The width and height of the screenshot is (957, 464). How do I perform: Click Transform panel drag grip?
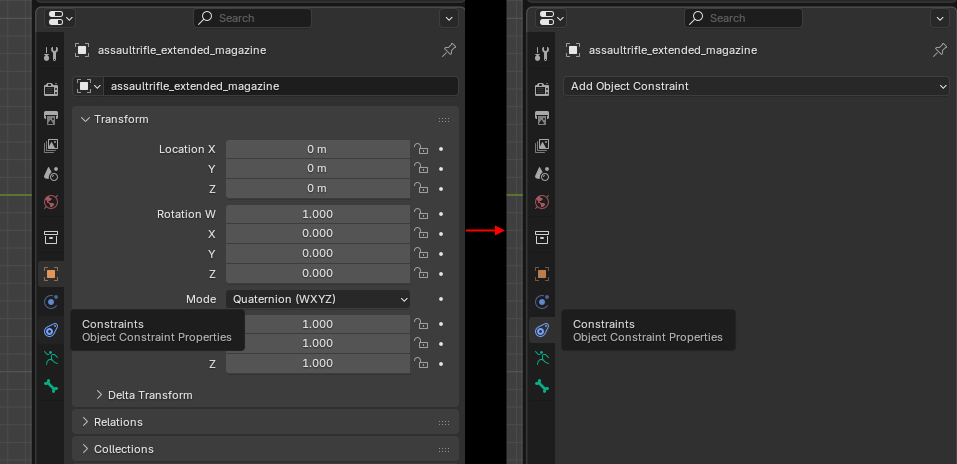pyautogui.click(x=444, y=120)
